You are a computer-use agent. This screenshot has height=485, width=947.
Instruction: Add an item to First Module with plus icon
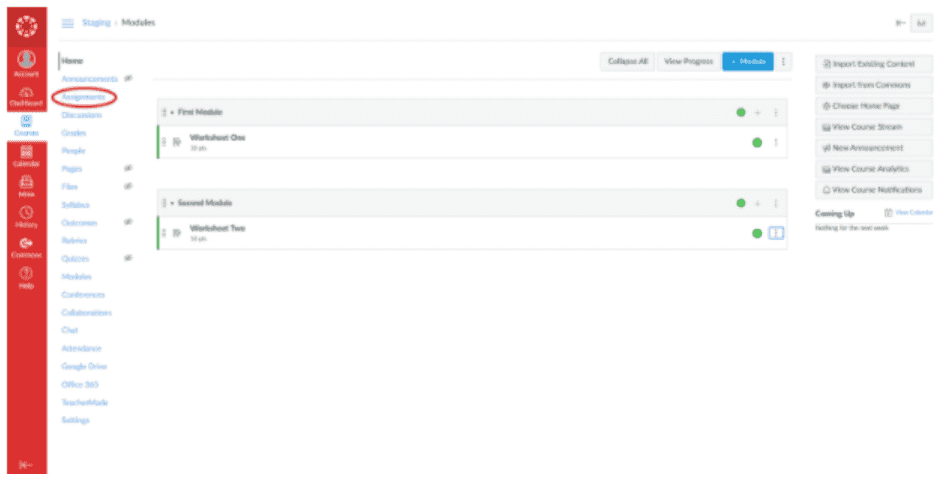coord(758,112)
